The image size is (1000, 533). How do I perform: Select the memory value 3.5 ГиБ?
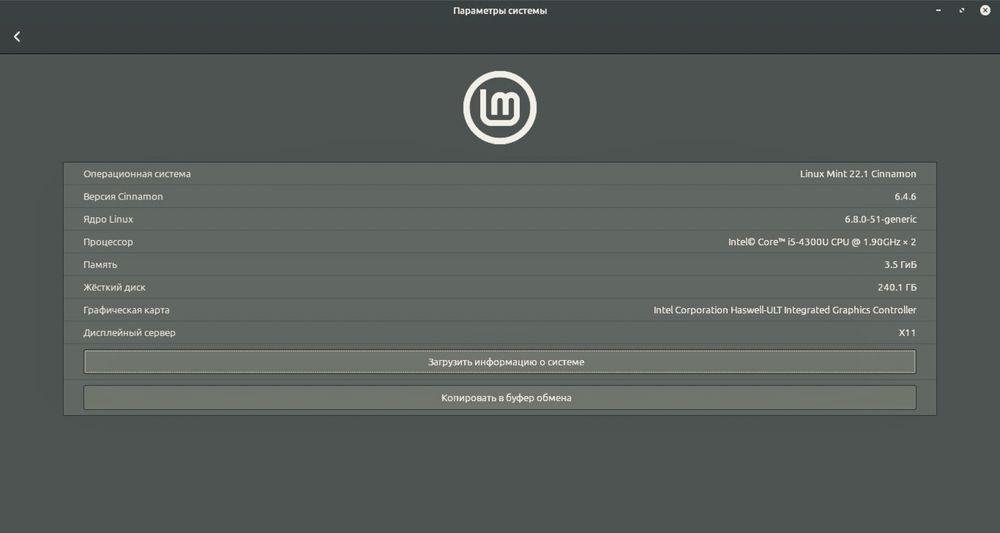click(900, 265)
